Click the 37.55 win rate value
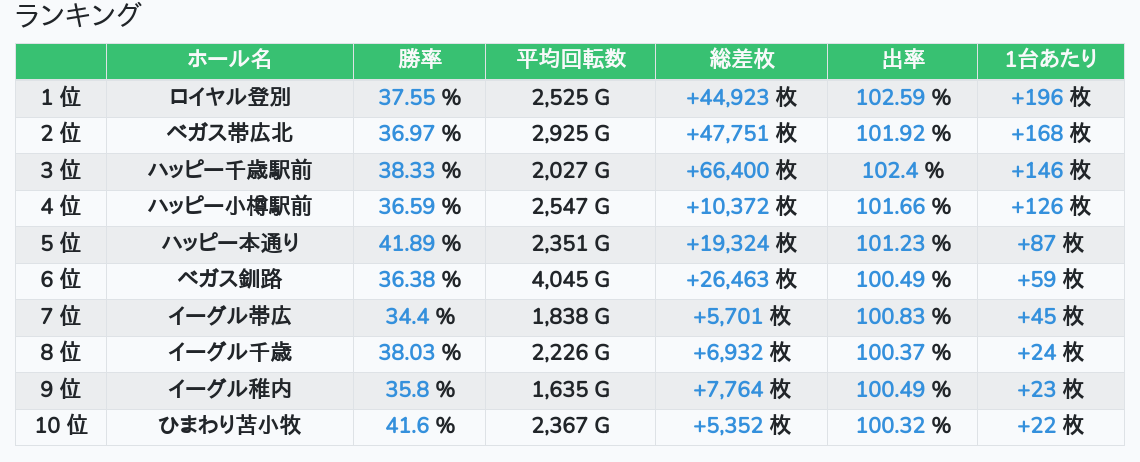This screenshot has height=462, width=1140. click(407, 97)
